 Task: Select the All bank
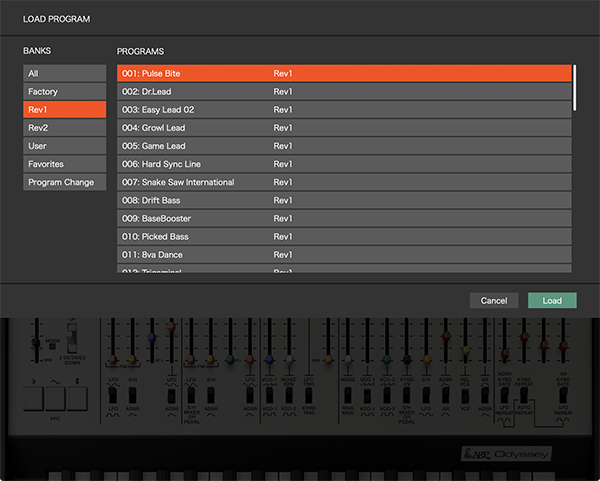[65, 73]
